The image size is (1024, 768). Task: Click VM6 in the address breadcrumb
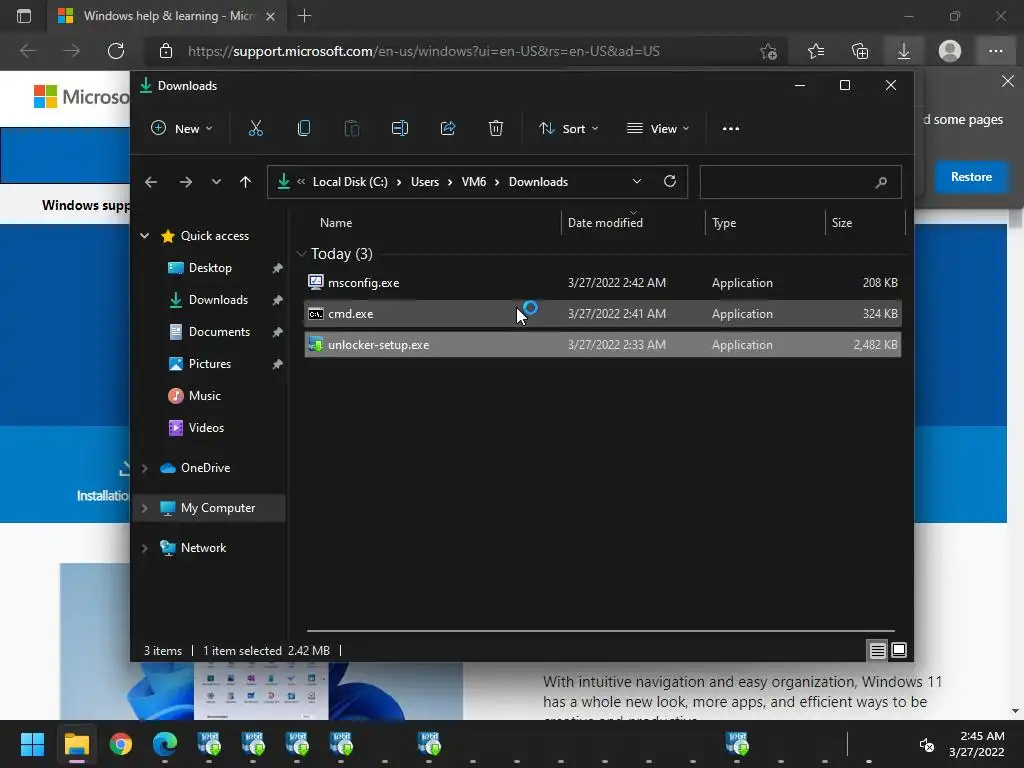473,182
